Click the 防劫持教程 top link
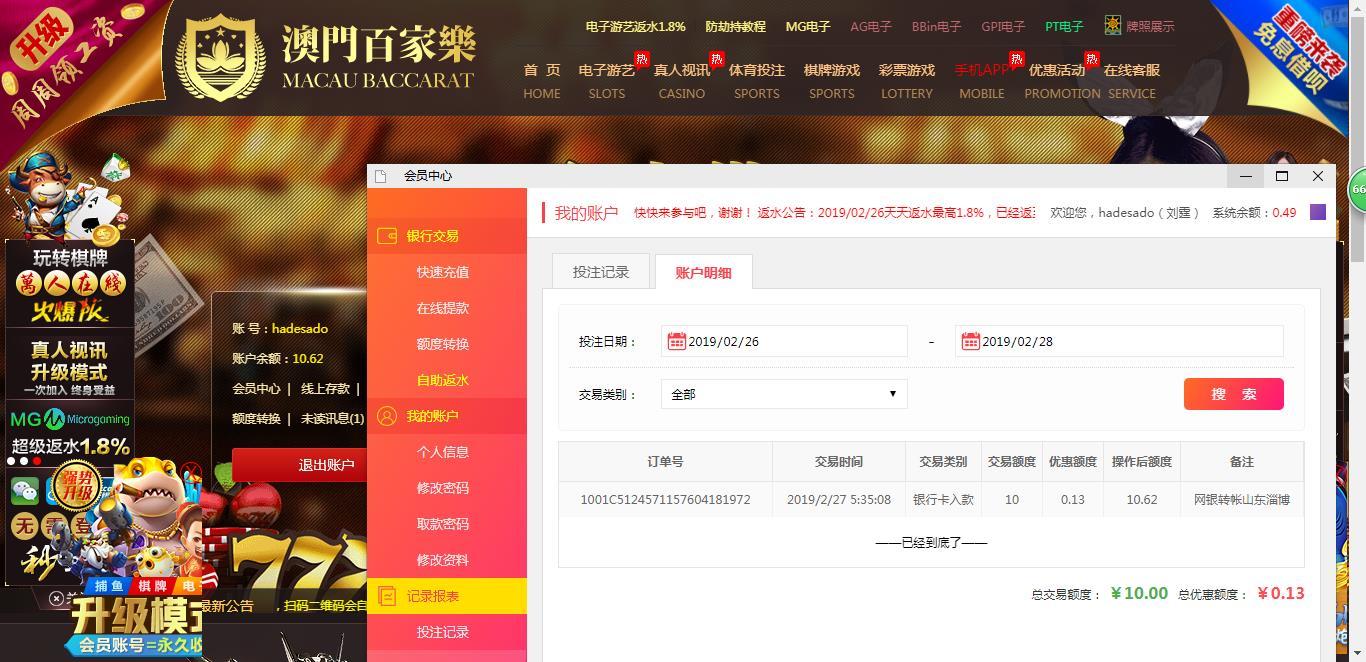This screenshot has width=1366, height=662. (x=735, y=27)
